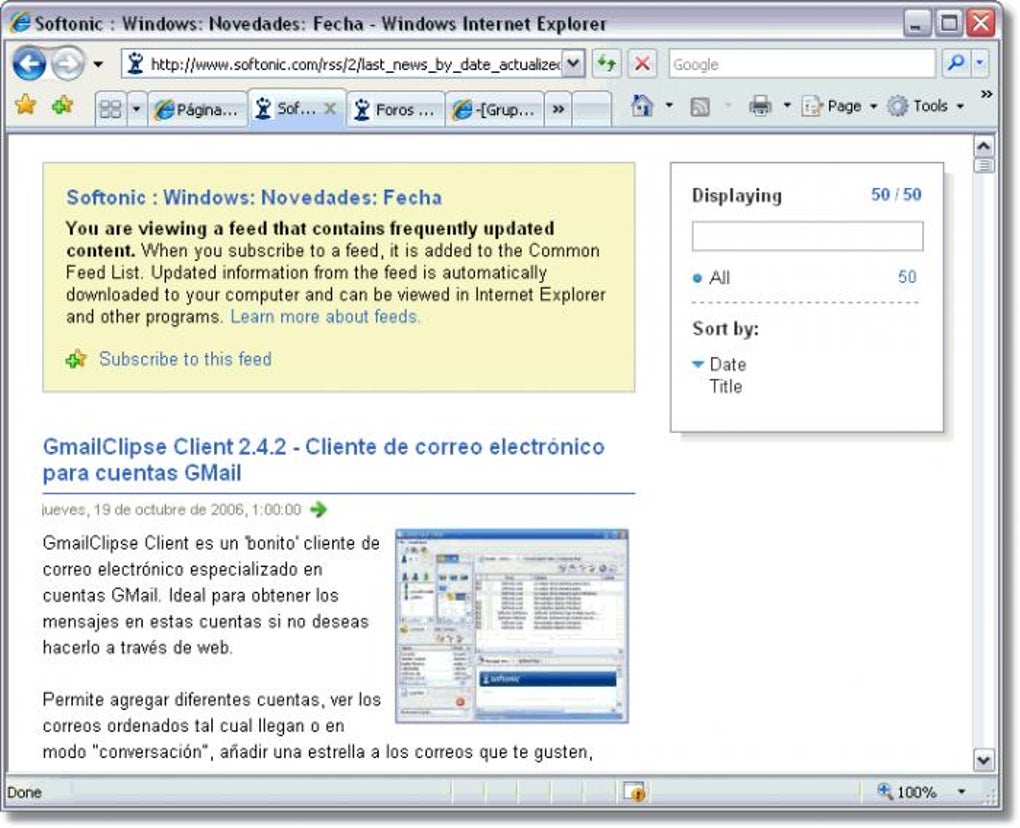This screenshot has width=1020, height=828.
Task: Open search provider options dropdown
Action: 980,63
